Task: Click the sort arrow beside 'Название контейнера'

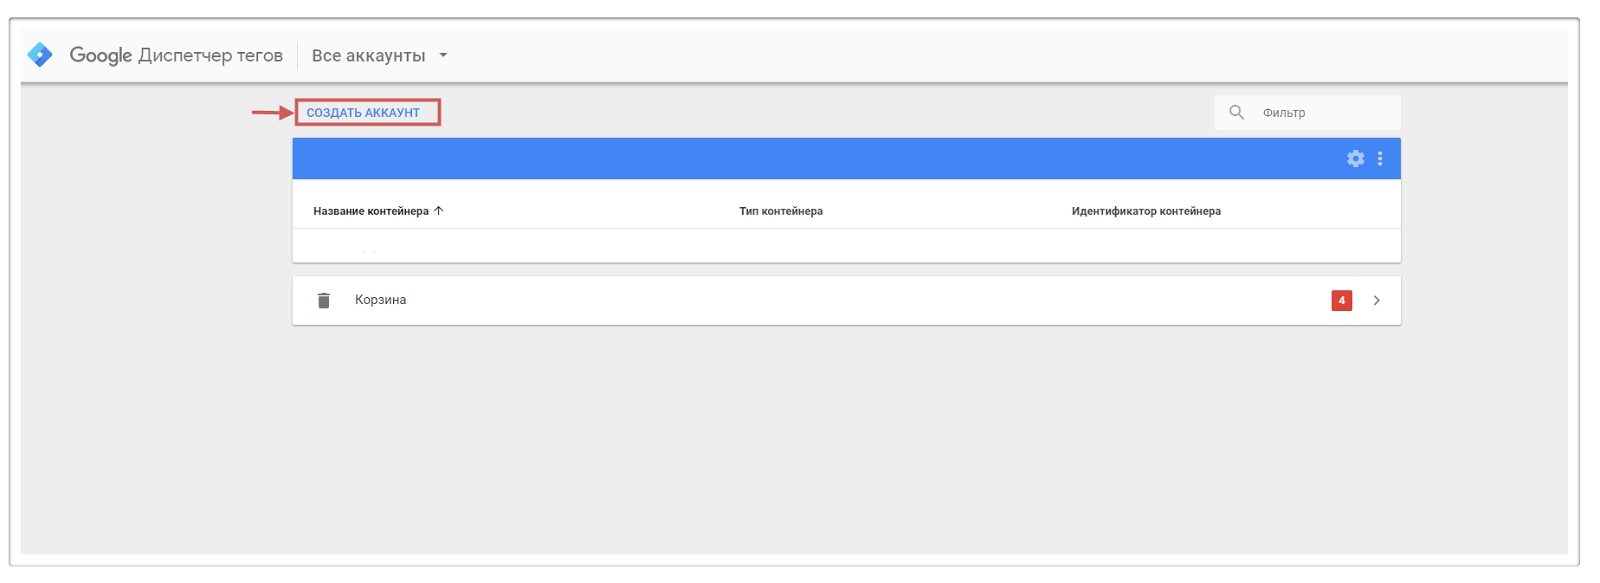Action: [439, 211]
